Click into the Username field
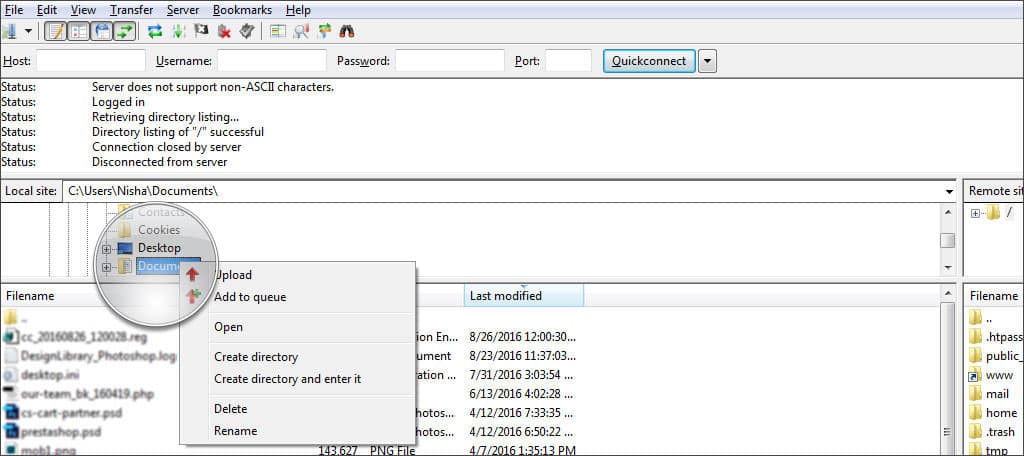The height and width of the screenshot is (456, 1024). [x=272, y=61]
